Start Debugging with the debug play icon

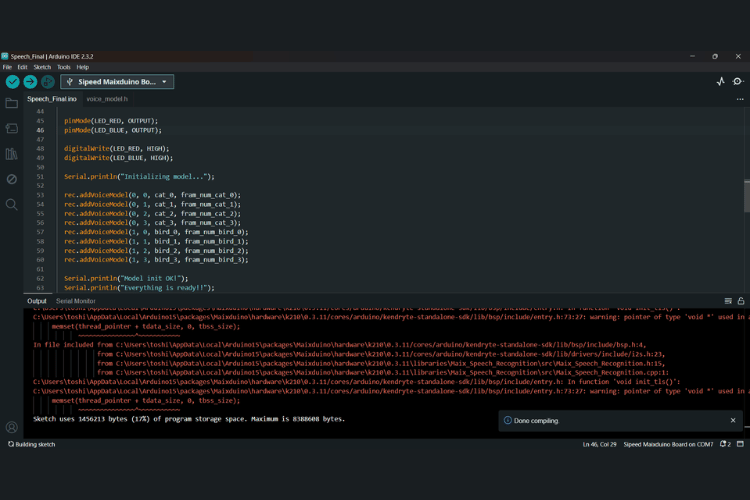[x=48, y=82]
